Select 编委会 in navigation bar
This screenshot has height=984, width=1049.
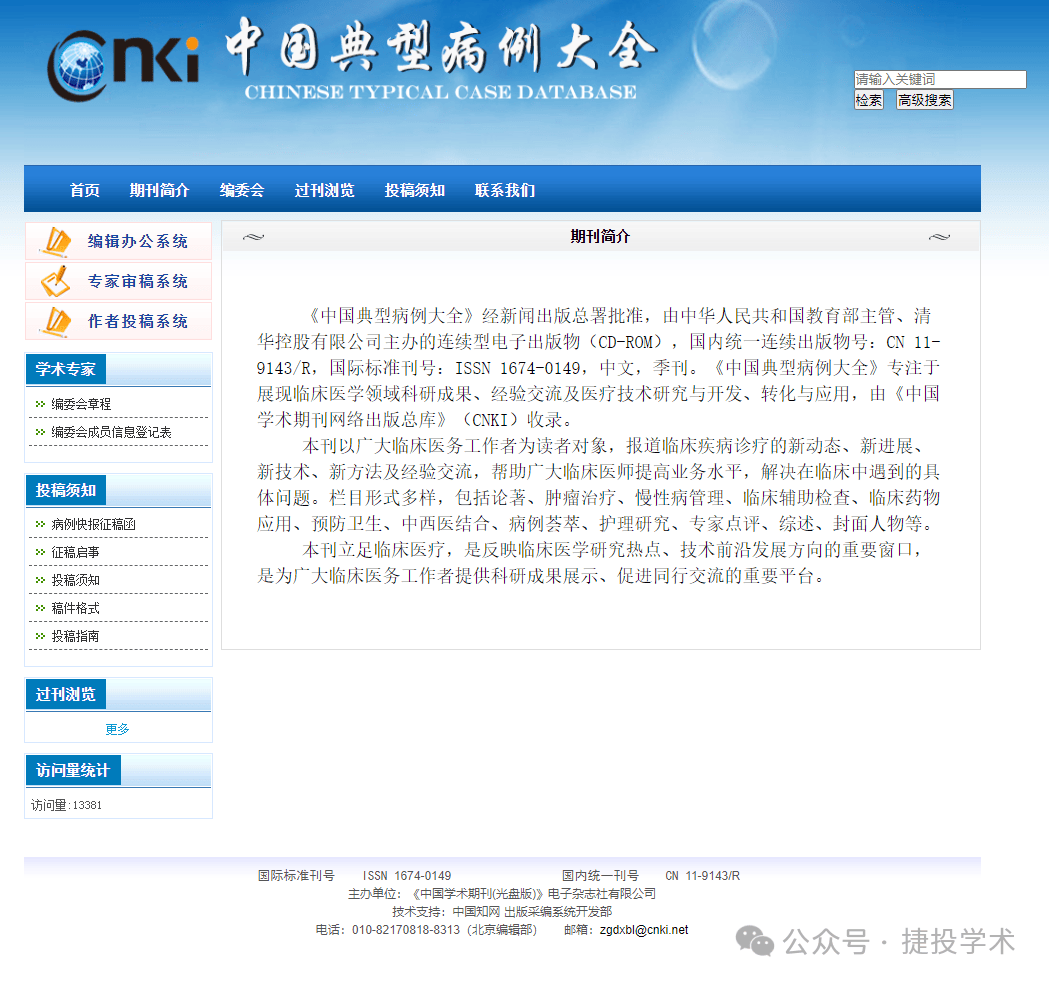[x=242, y=191]
